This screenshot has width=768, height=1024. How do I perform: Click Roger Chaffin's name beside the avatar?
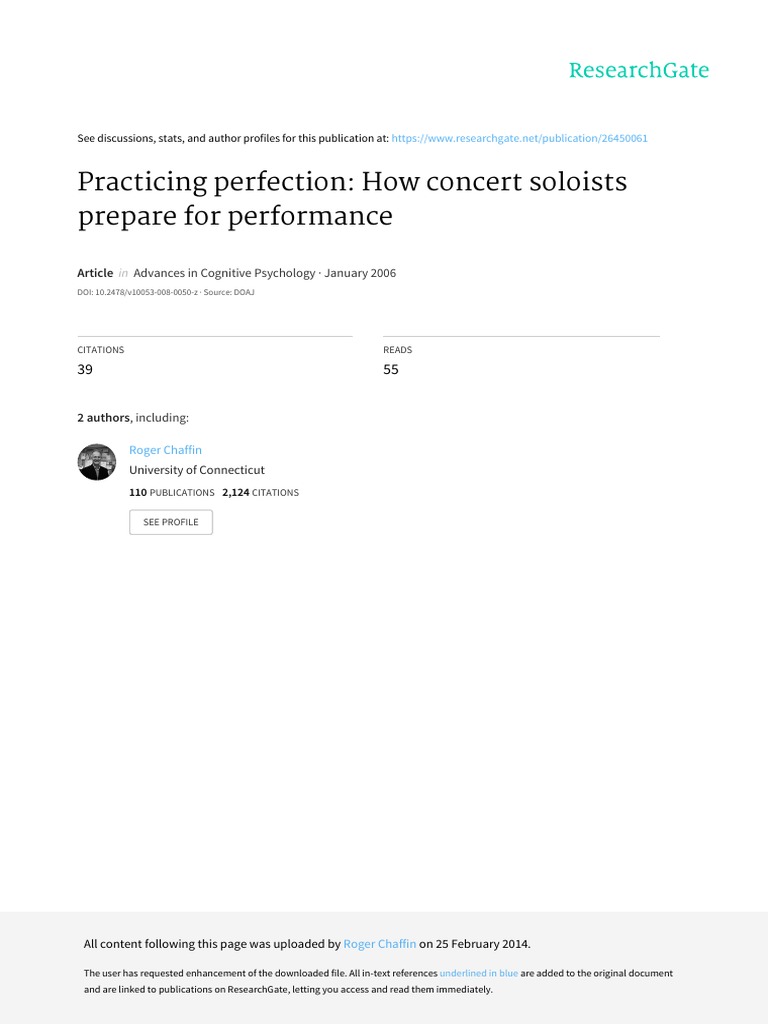165,450
